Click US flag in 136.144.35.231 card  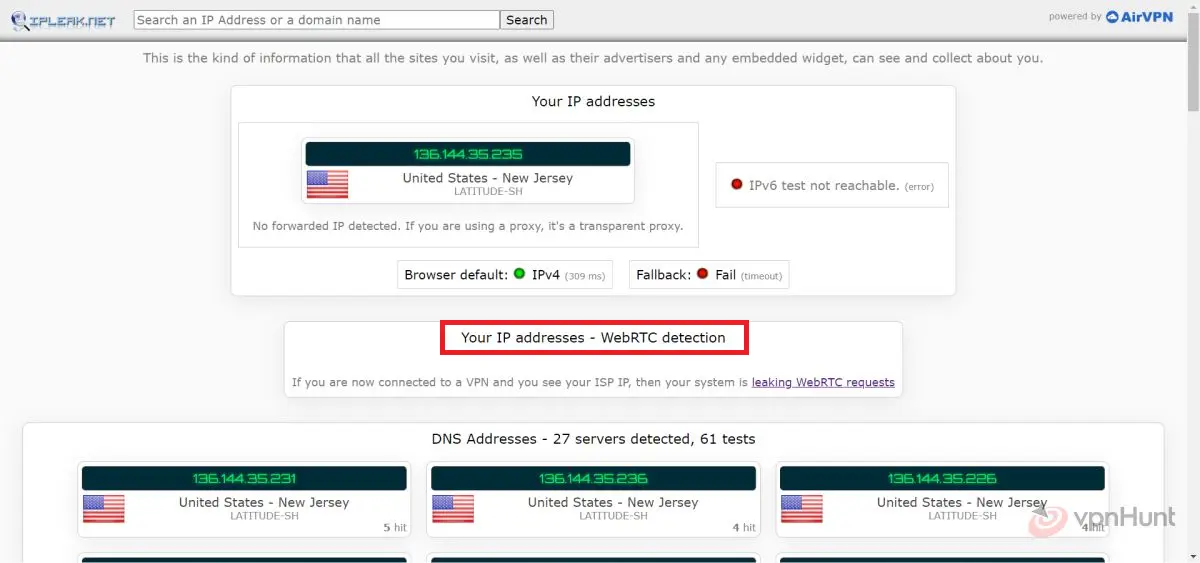tap(103, 508)
